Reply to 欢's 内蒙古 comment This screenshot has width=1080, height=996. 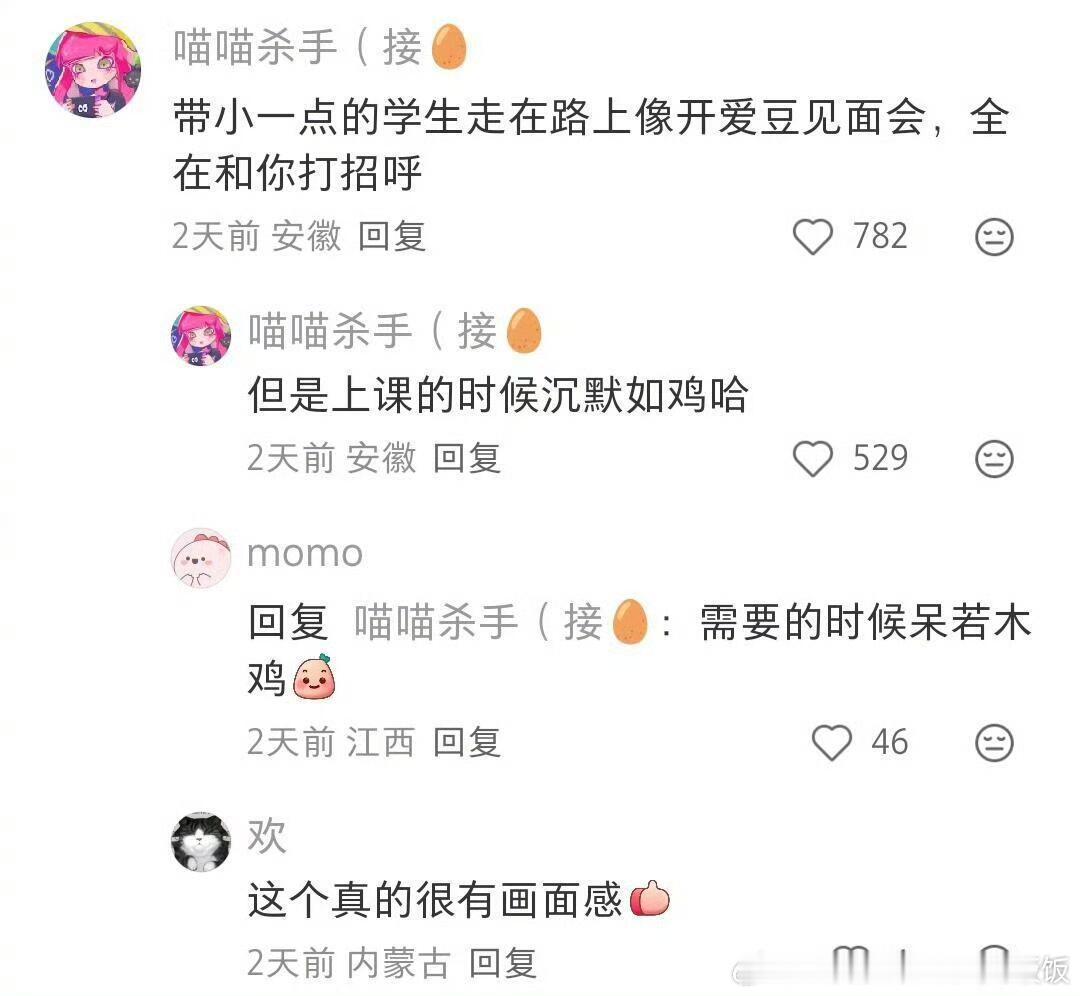pos(503,963)
